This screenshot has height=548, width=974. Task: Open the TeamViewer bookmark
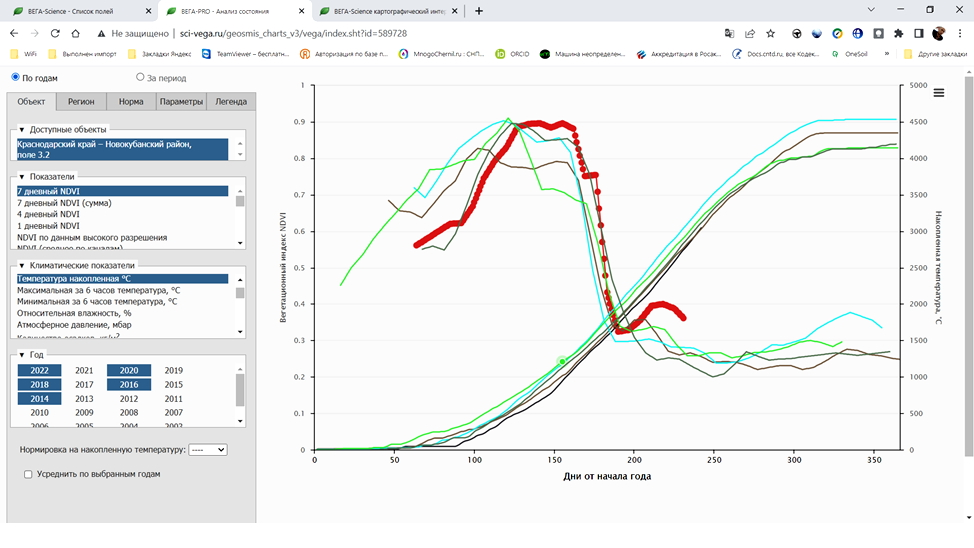click(x=245, y=54)
